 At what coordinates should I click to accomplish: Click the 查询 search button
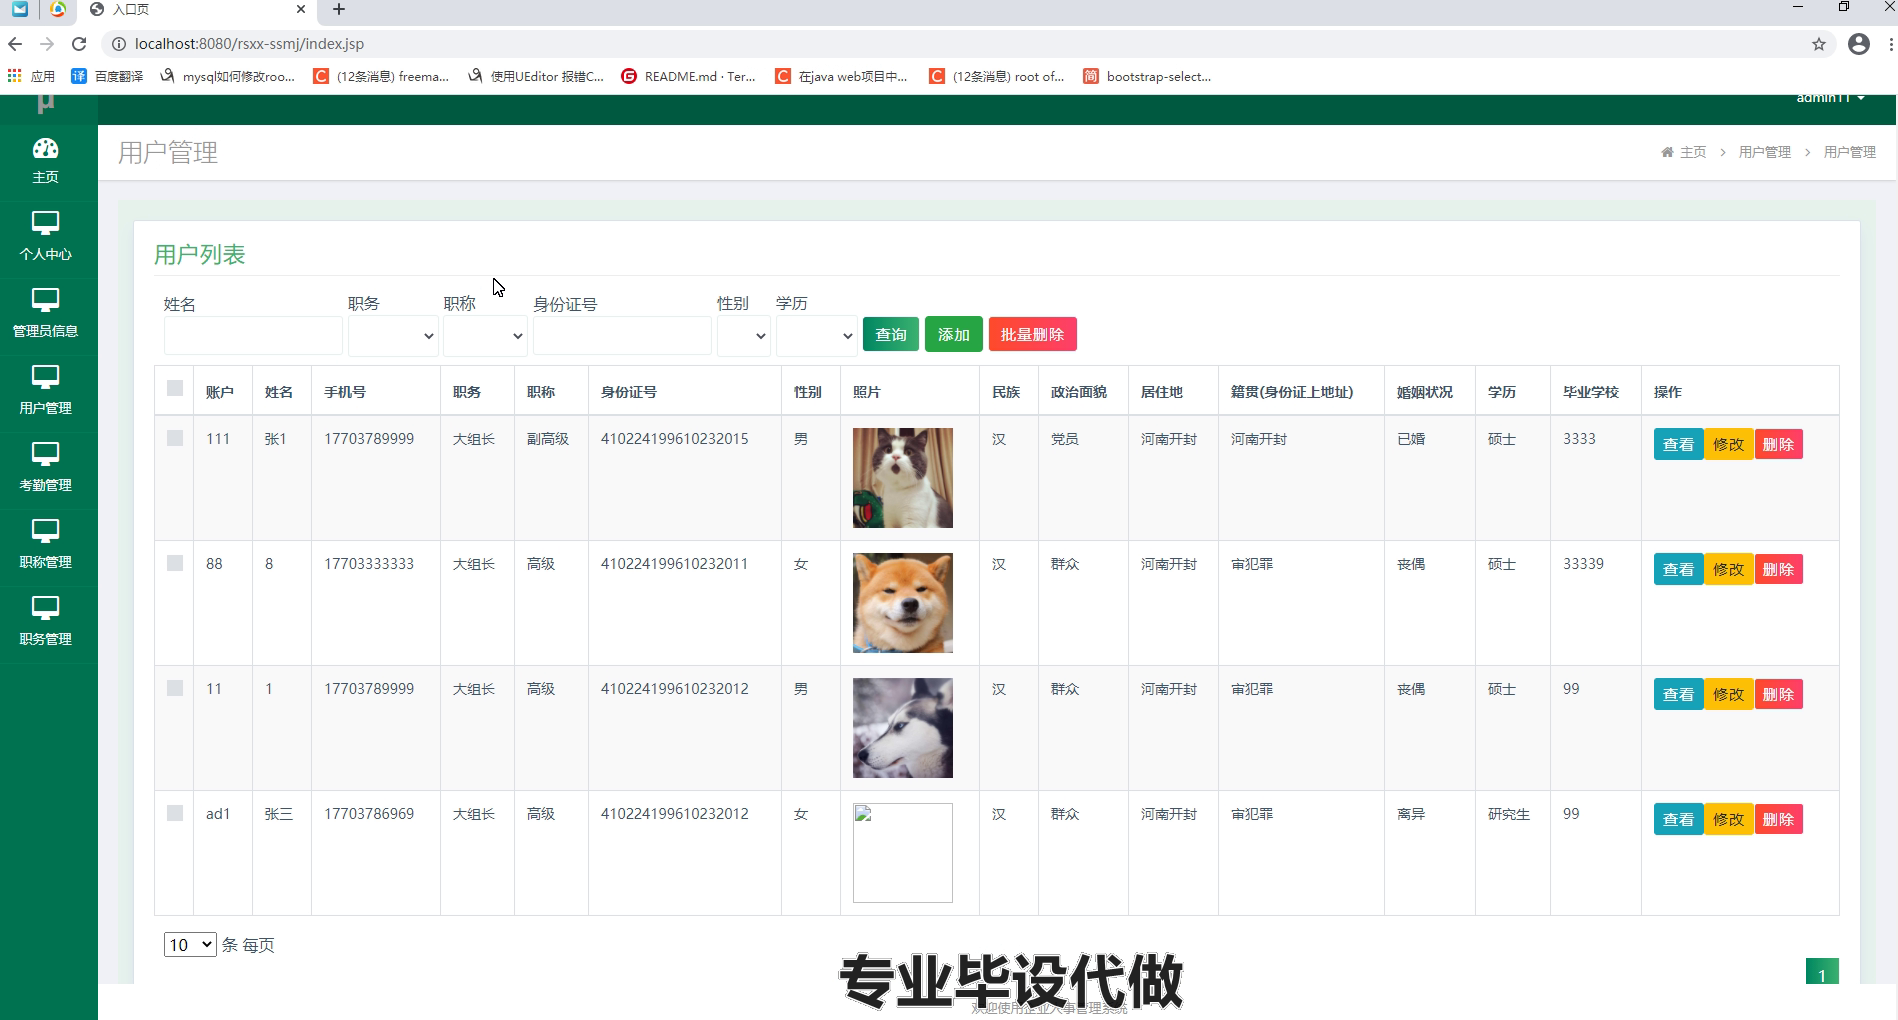point(891,334)
